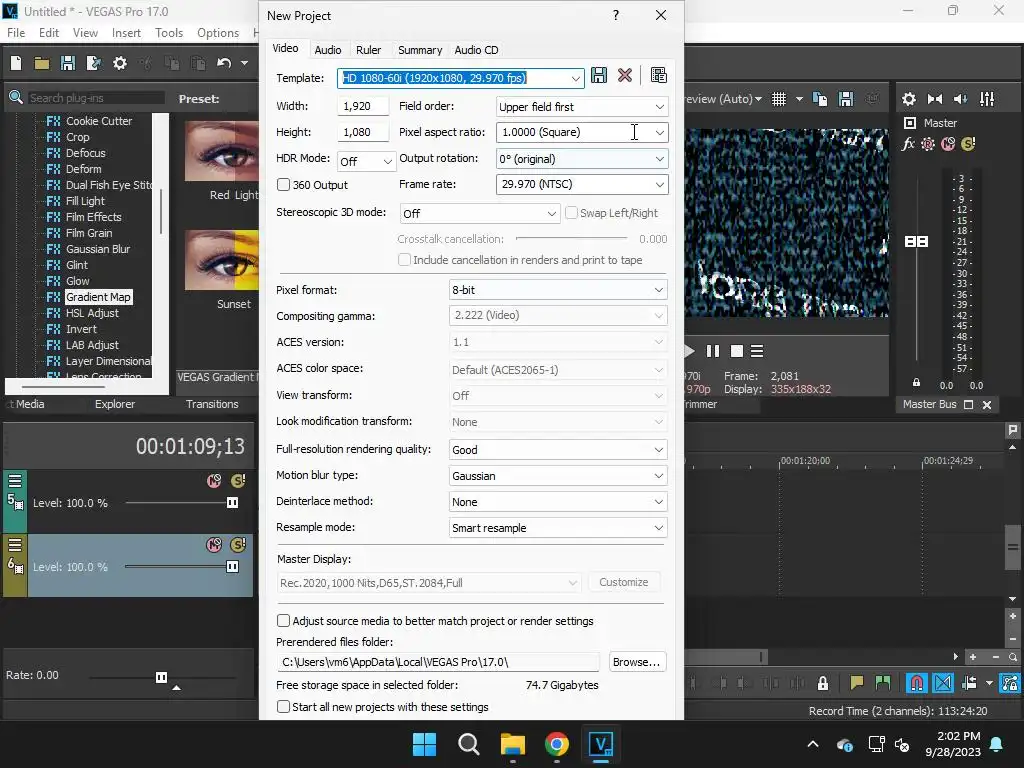This screenshot has width=1024, height=768.
Task: Toggle the automatic crossfades icon
Action: (943, 683)
